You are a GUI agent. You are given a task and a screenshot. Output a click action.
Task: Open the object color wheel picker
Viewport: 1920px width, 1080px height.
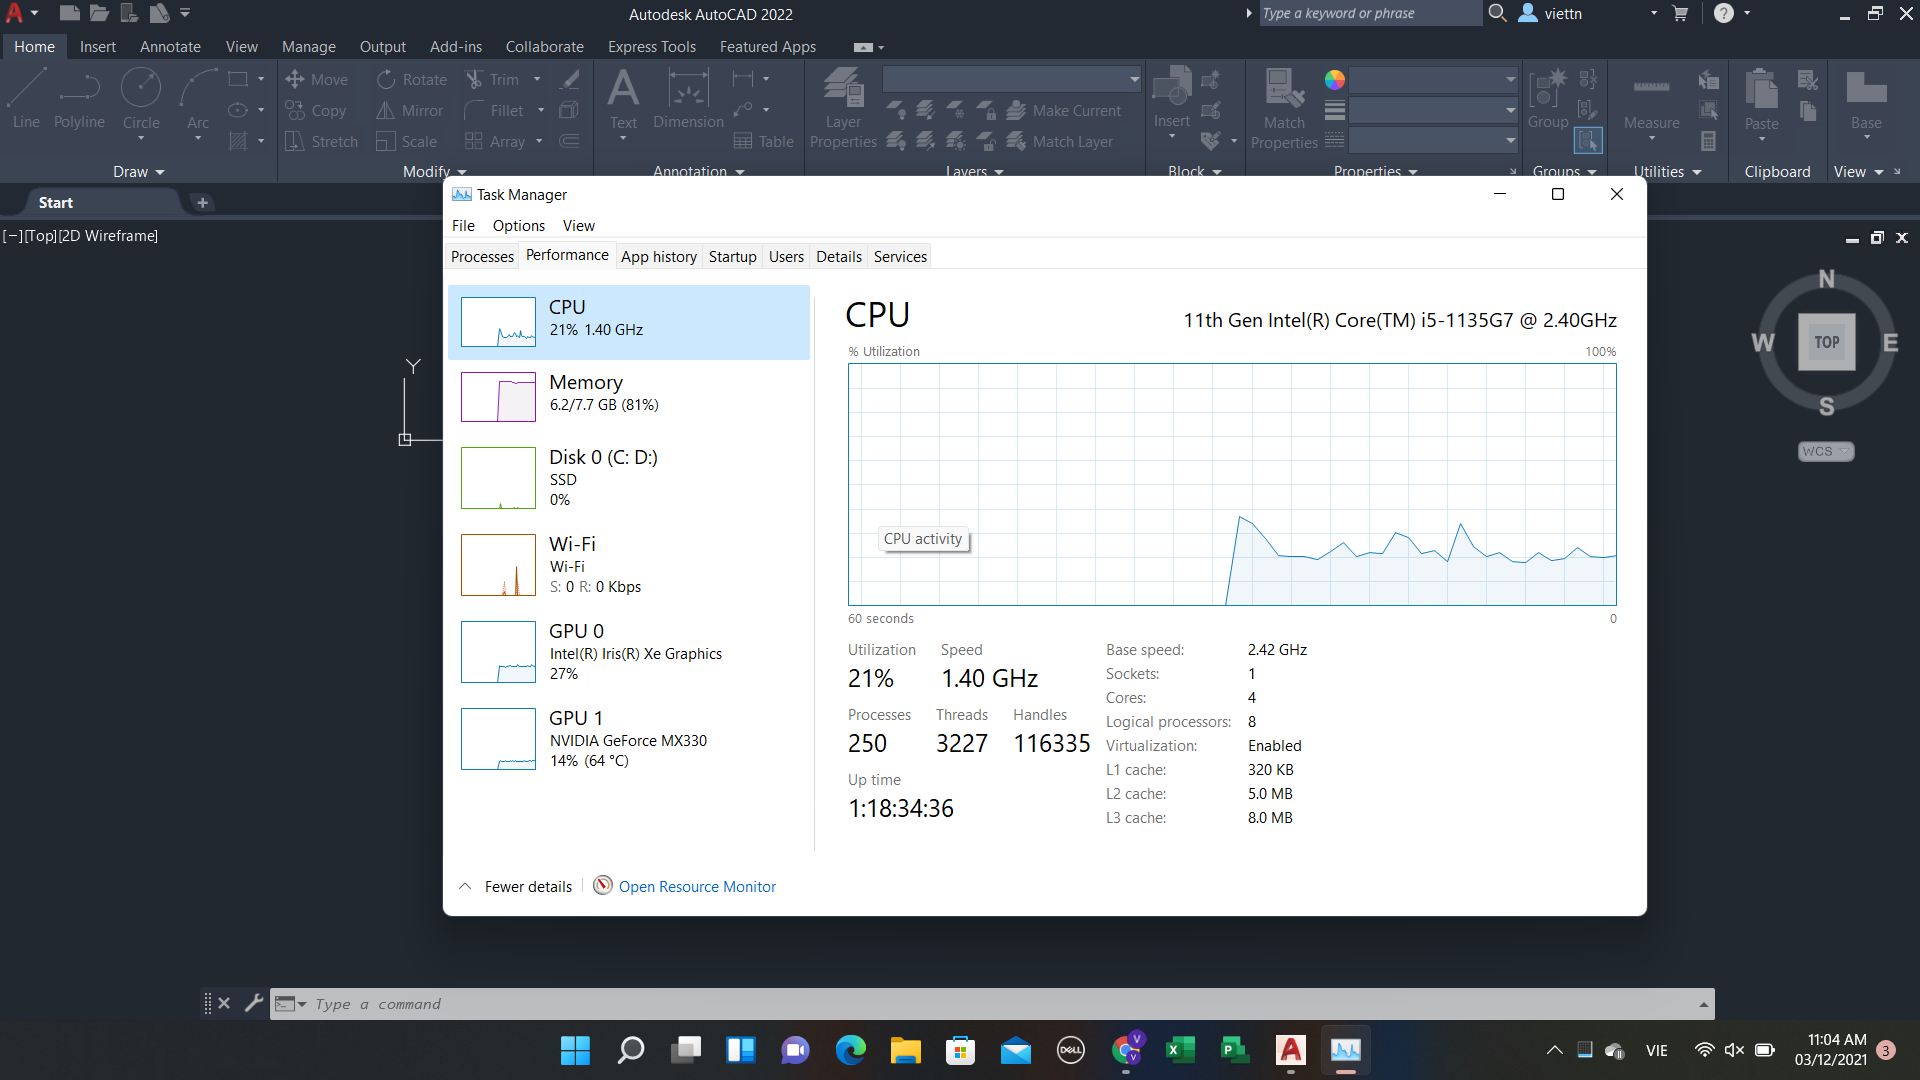[x=1336, y=79]
